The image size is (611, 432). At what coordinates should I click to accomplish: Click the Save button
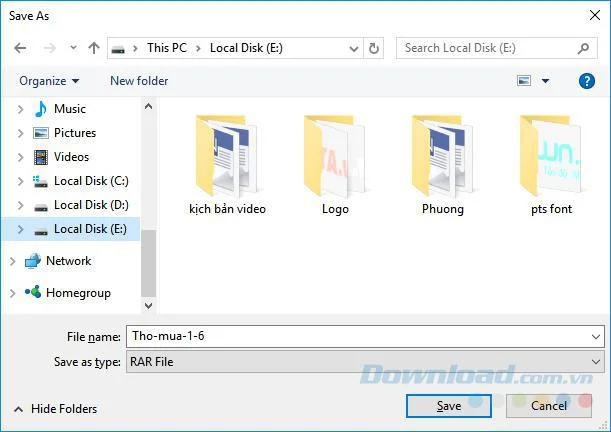click(449, 406)
